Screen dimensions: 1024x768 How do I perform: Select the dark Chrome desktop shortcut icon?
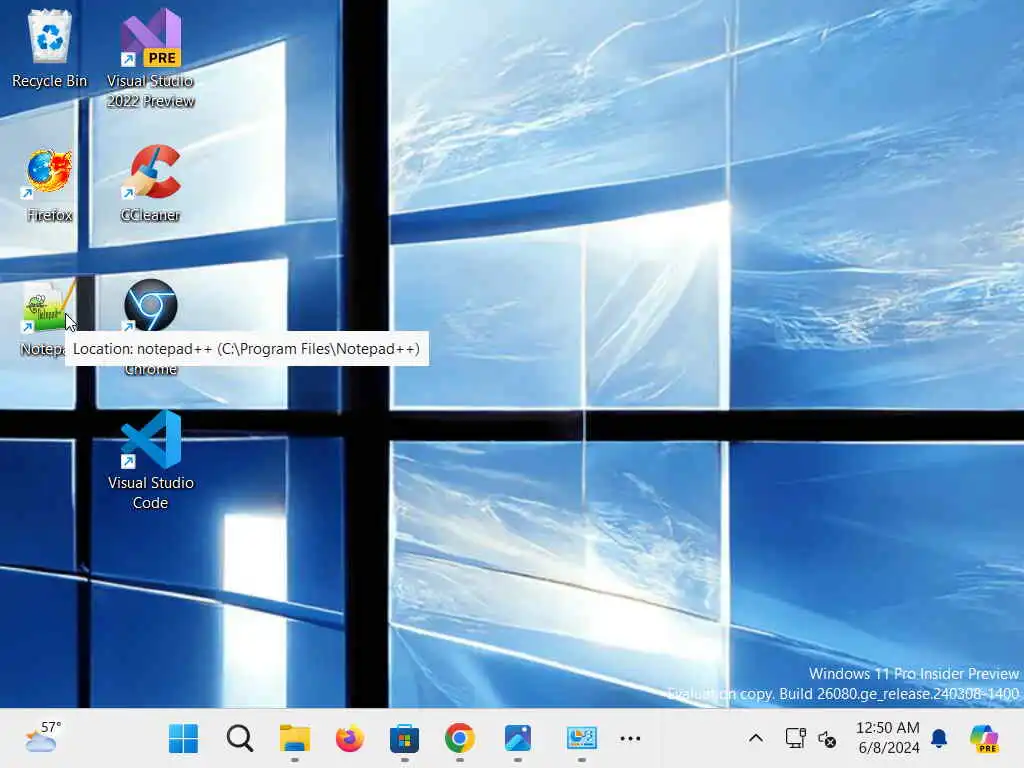(151, 306)
